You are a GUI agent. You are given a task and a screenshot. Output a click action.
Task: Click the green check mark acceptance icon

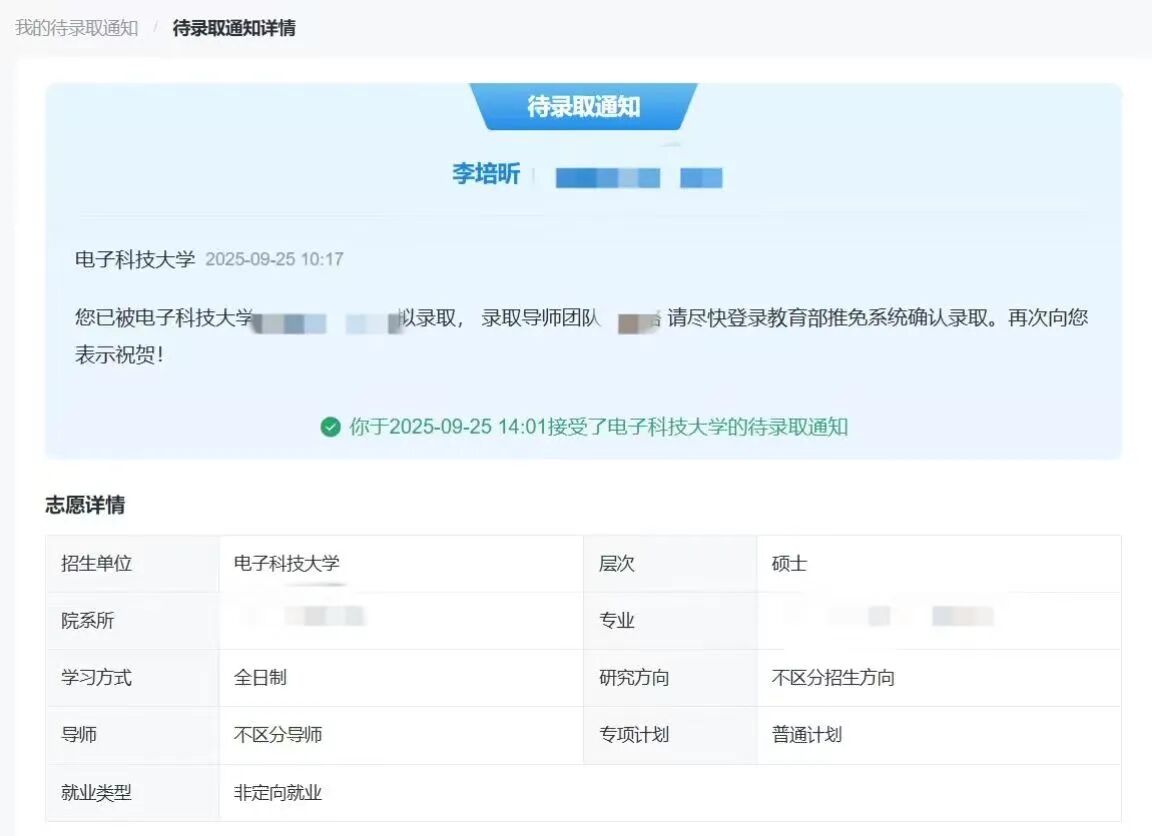(331, 427)
